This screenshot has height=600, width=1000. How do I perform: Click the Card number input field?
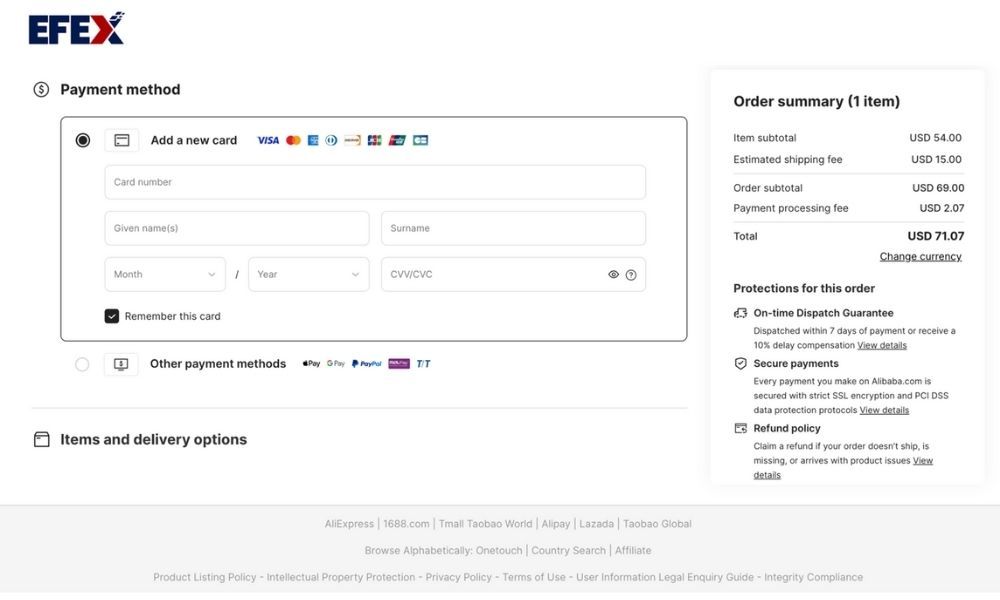coord(375,182)
